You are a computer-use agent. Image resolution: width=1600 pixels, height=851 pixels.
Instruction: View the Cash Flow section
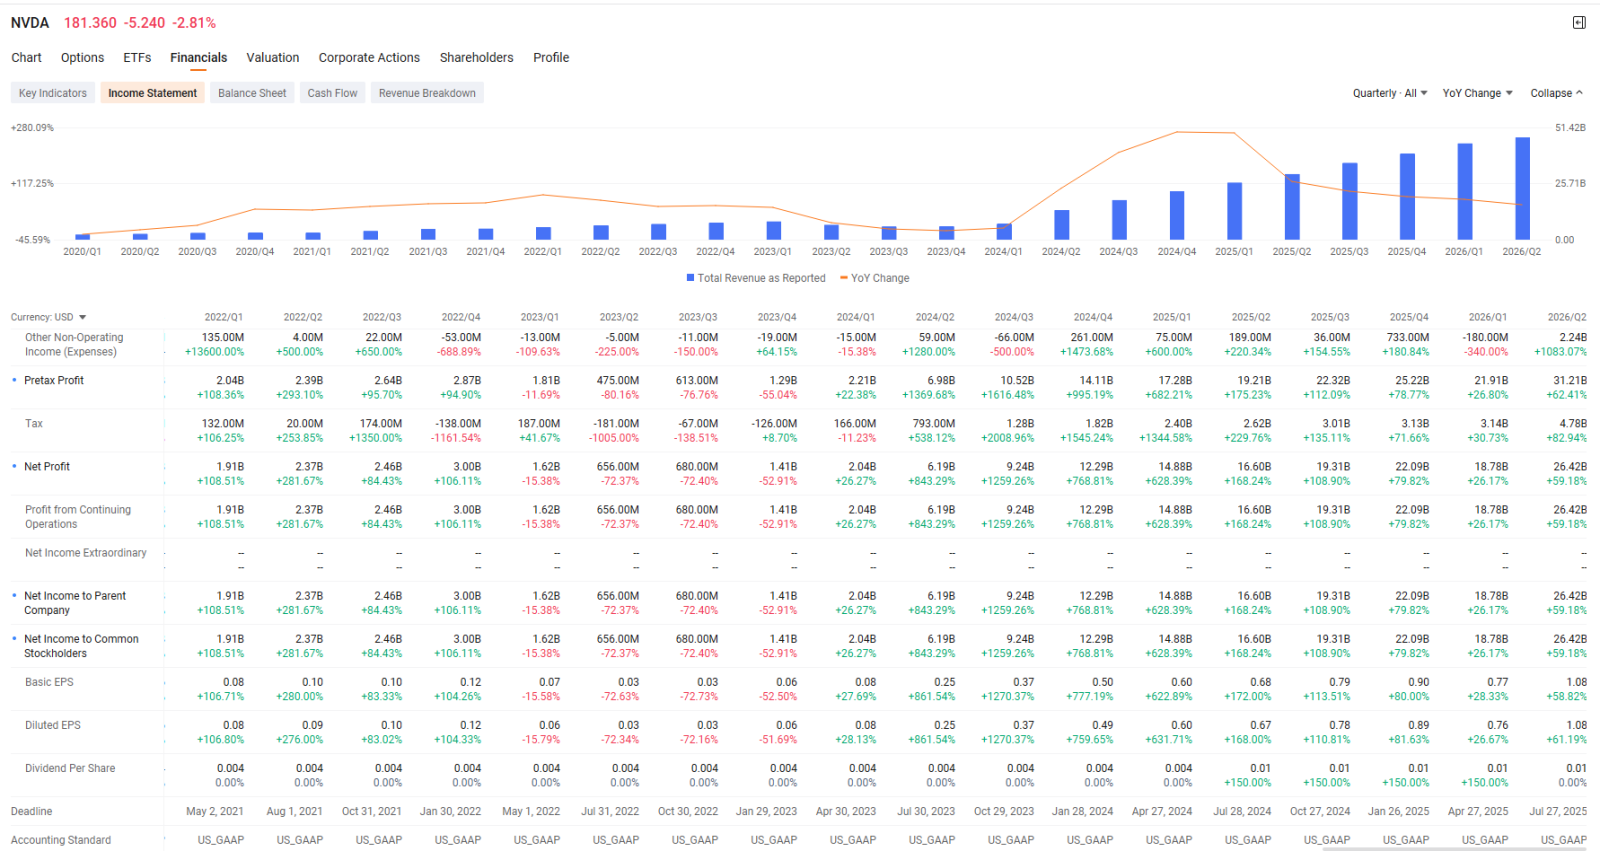pos(332,93)
